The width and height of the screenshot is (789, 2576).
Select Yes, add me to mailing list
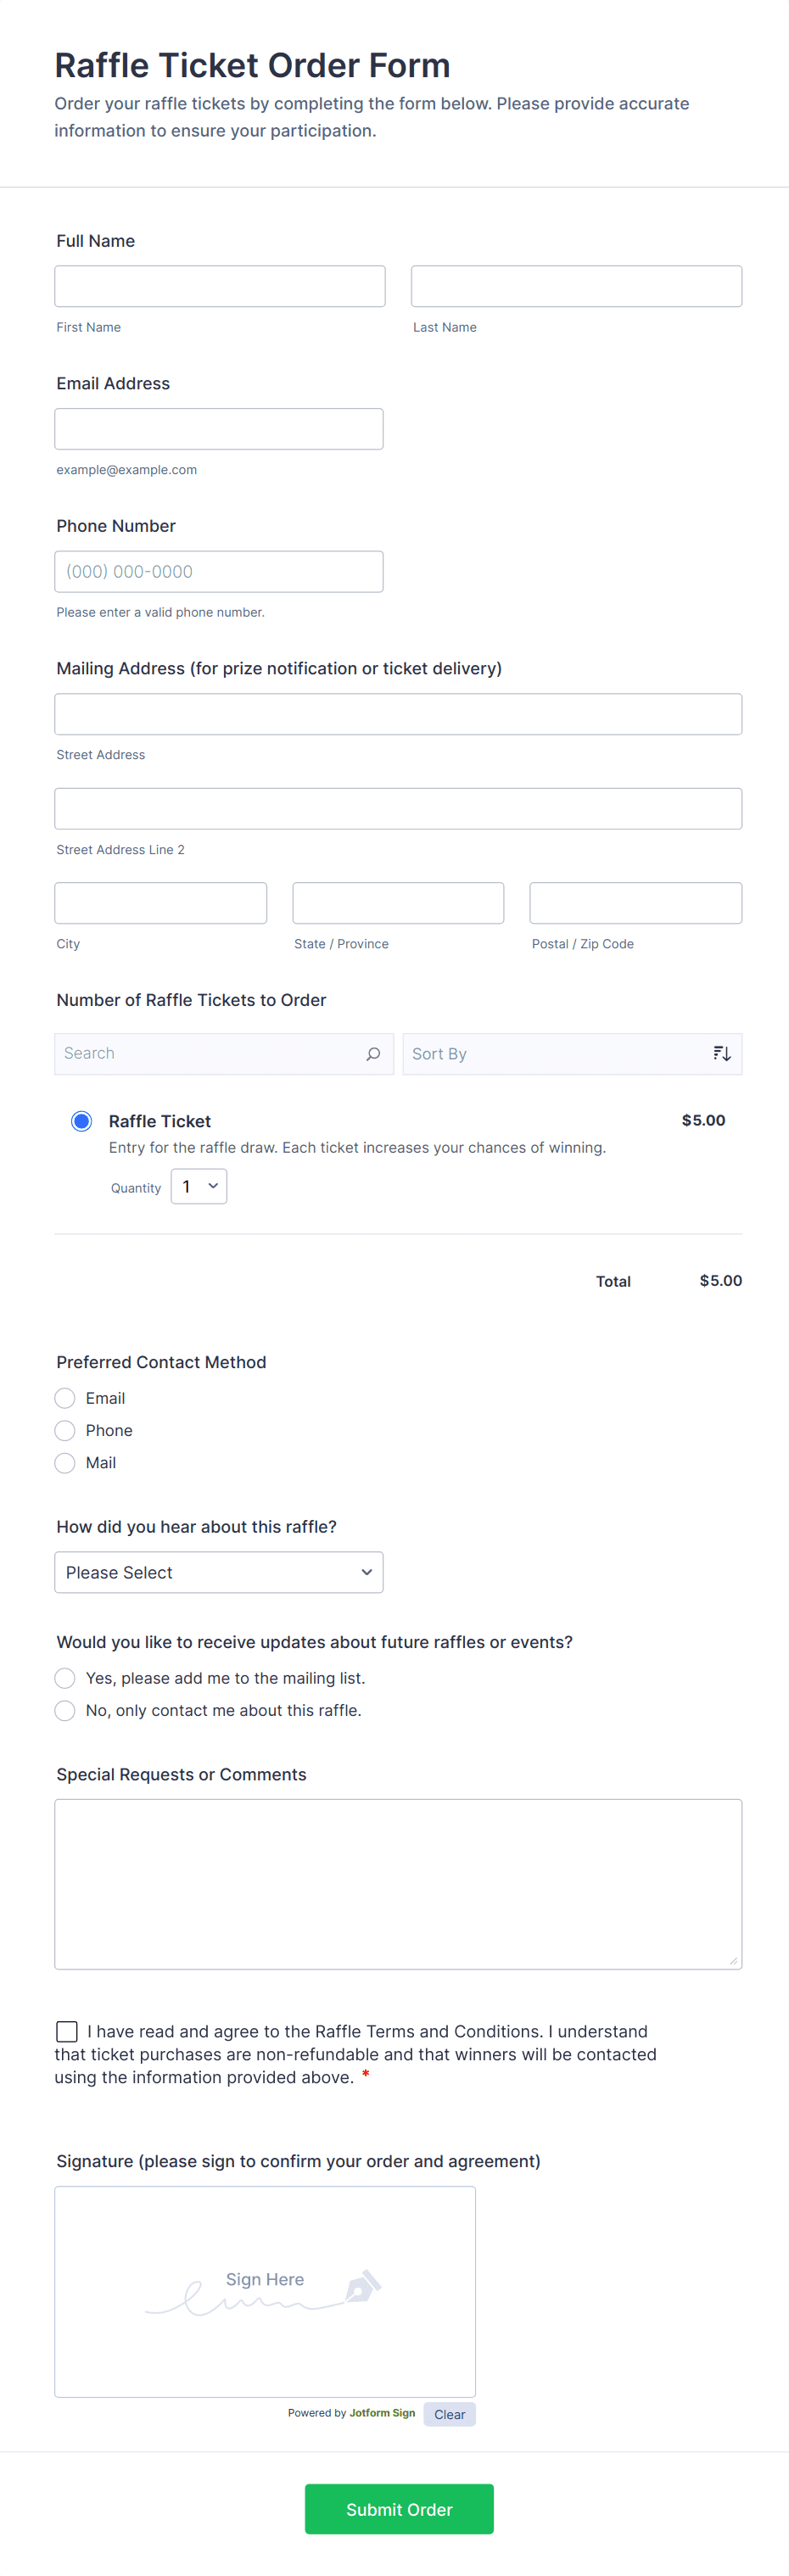click(65, 1678)
